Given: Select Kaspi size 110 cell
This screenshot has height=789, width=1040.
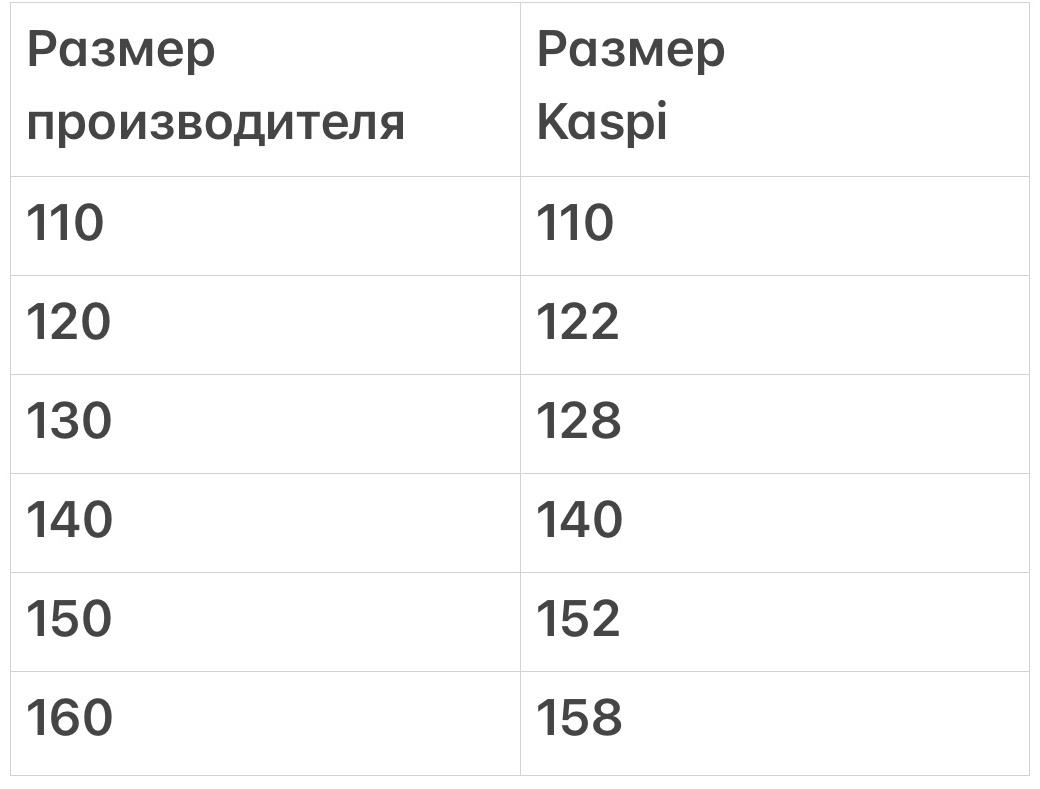Looking at the screenshot, I should [x=775, y=226].
